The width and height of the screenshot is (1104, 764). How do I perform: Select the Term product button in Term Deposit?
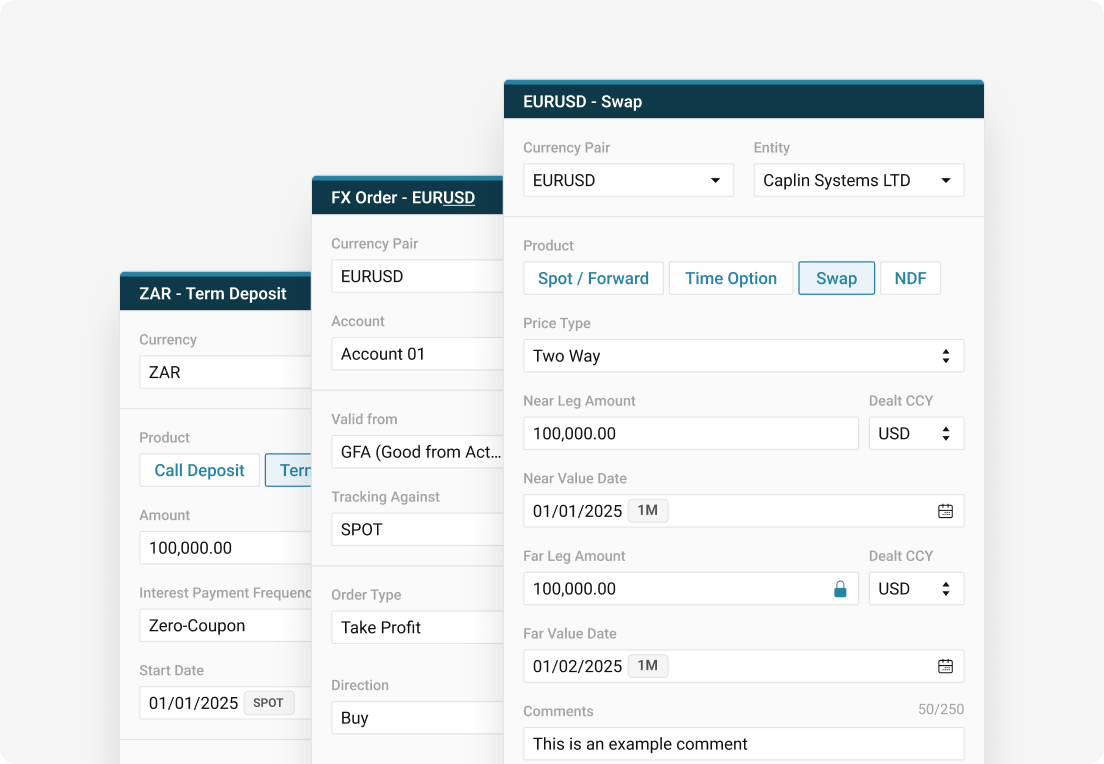(x=288, y=470)
